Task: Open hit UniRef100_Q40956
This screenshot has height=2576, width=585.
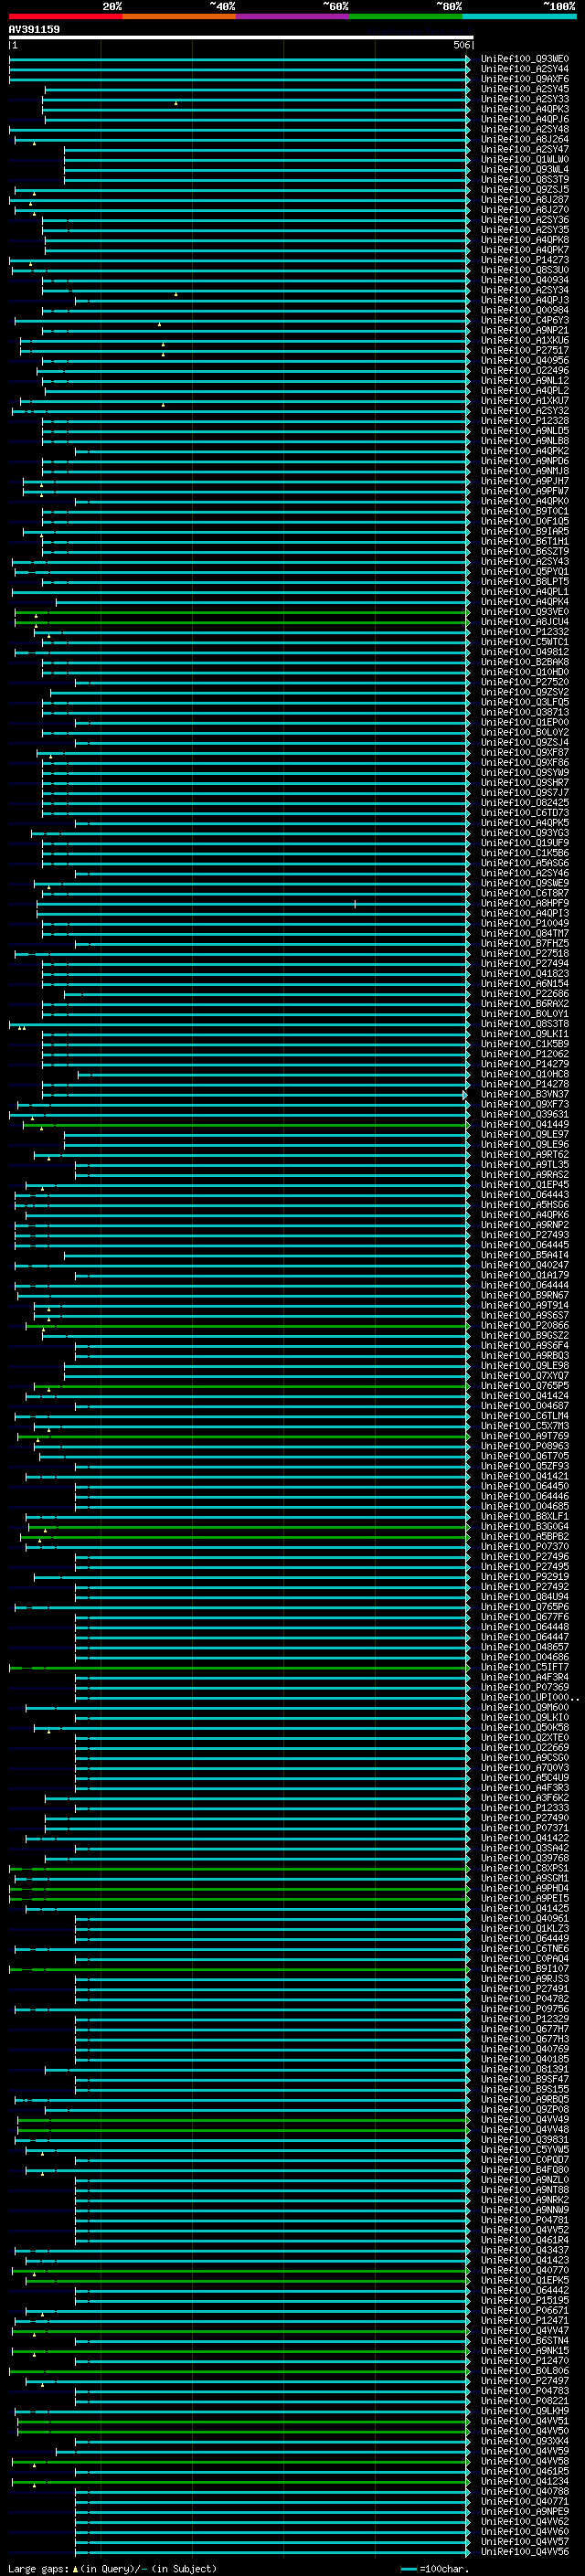Action: [525, 360]
